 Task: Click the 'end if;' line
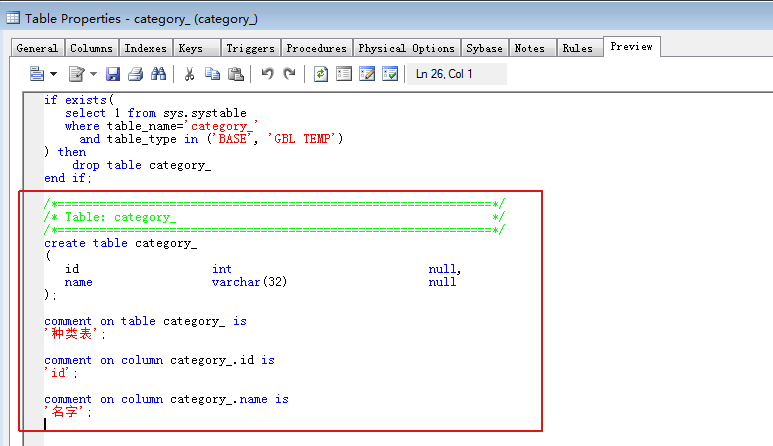[68, 178]
